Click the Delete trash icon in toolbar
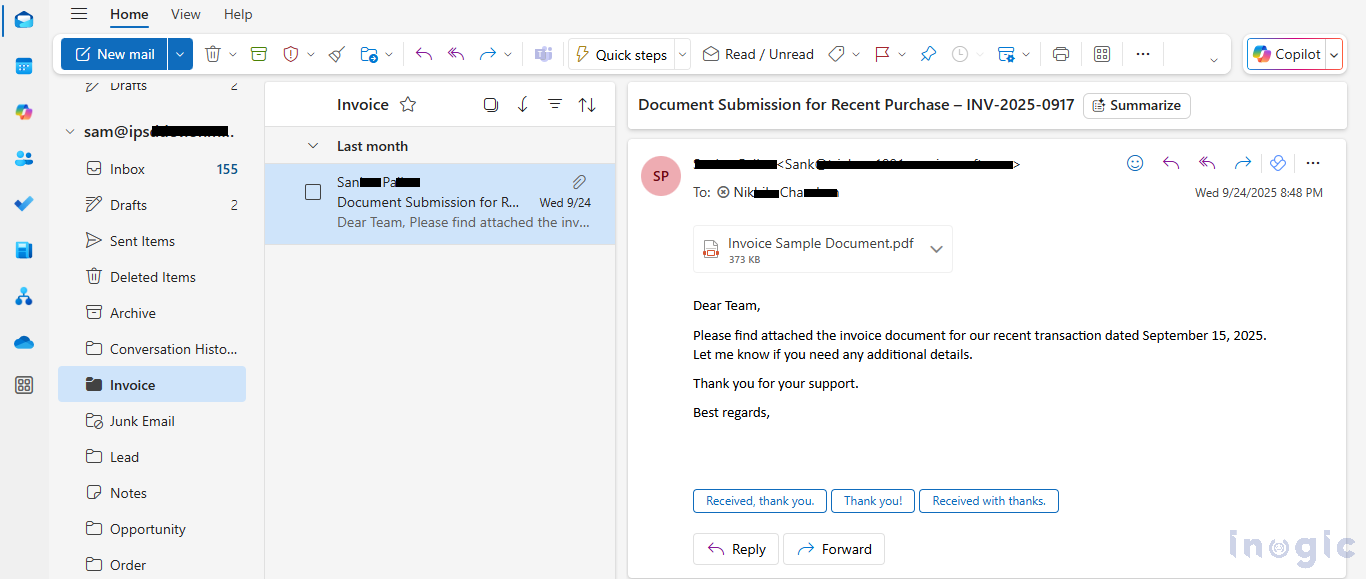Screen dimensions: 1366x579 [x=213, y=54]
